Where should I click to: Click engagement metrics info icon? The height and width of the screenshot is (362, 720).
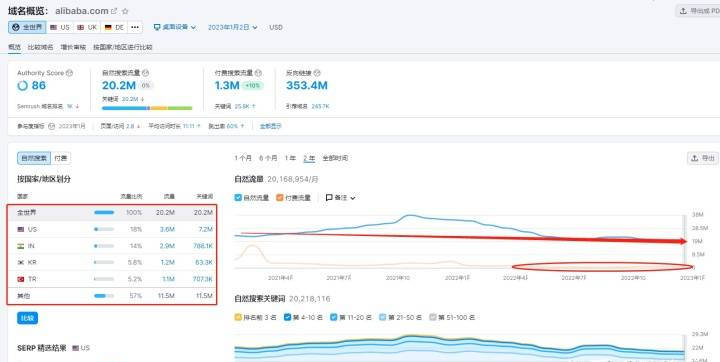pyautogui.click(x=52, y=126)
